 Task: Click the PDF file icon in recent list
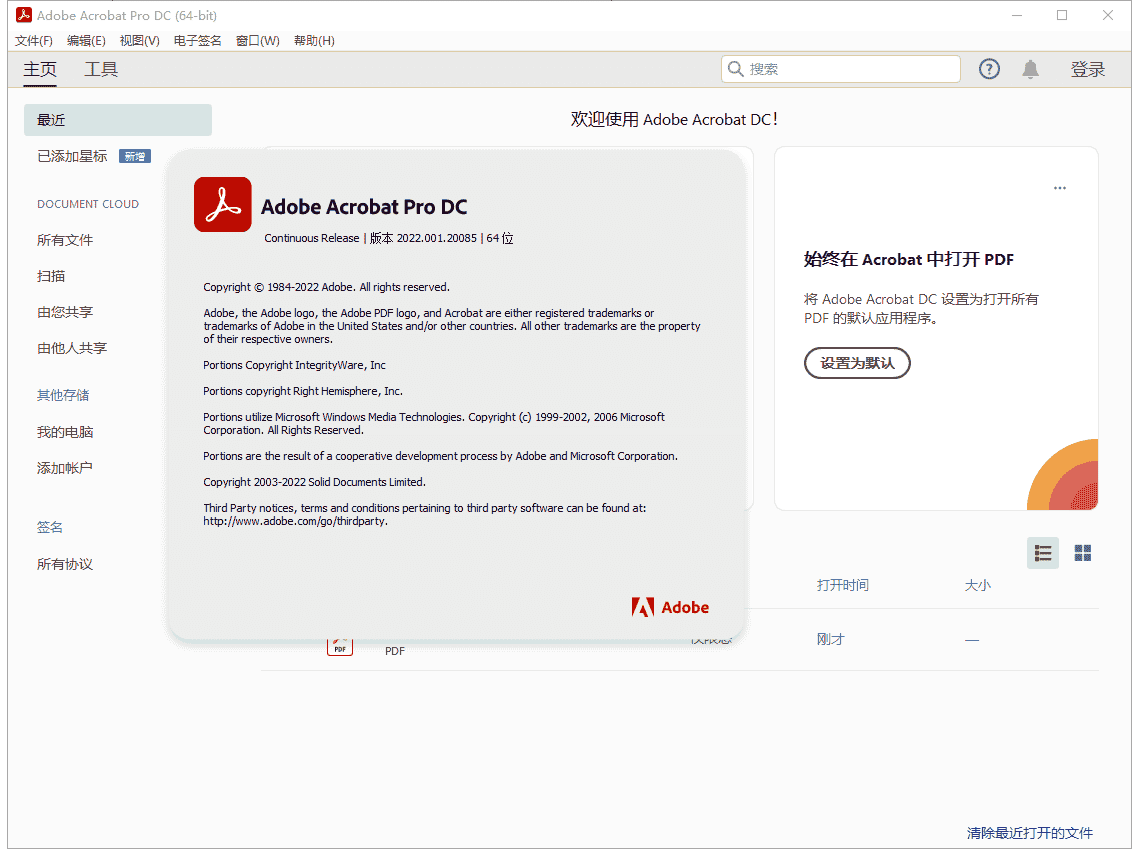340,643
